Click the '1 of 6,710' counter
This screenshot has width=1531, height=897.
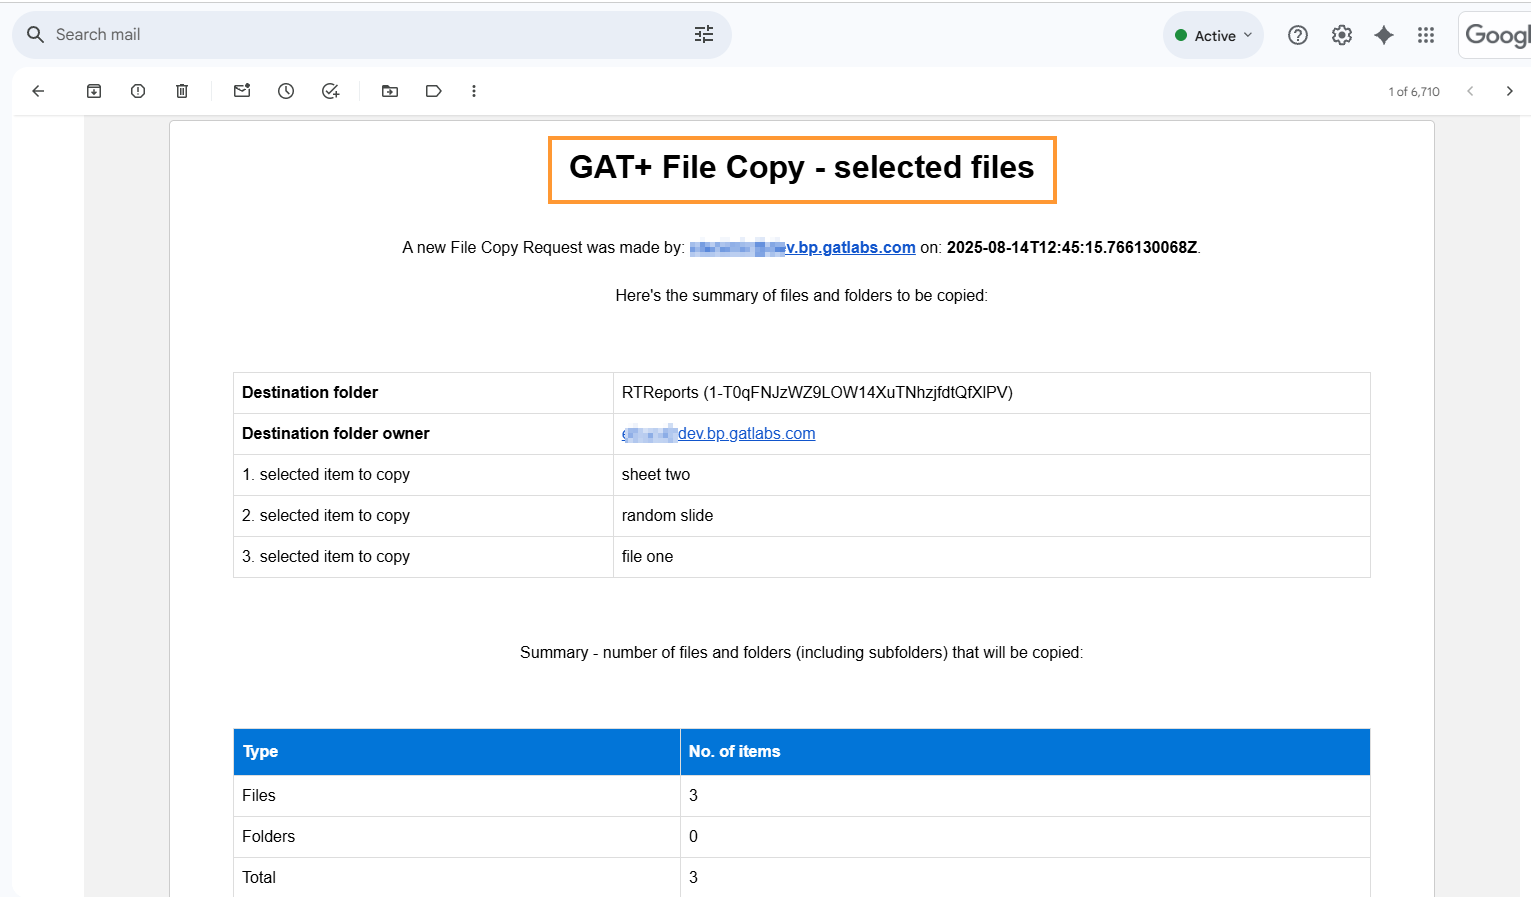1414,91
